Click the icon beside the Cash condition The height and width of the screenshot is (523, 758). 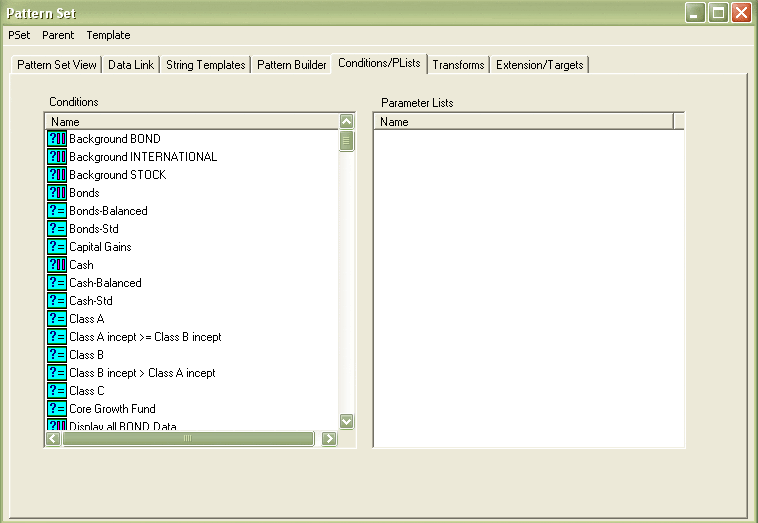57,264
